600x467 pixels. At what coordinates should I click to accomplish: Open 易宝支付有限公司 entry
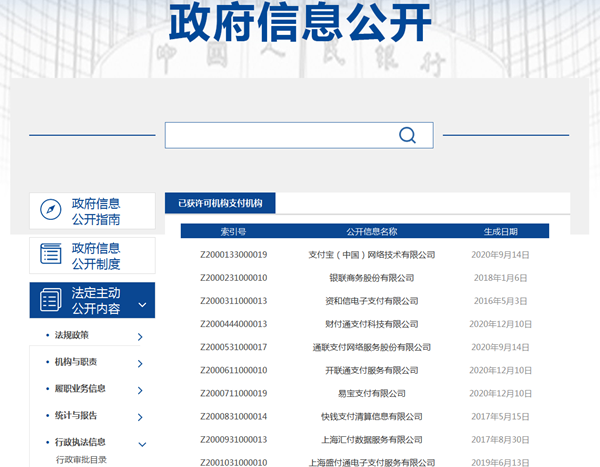coord(372,393)
